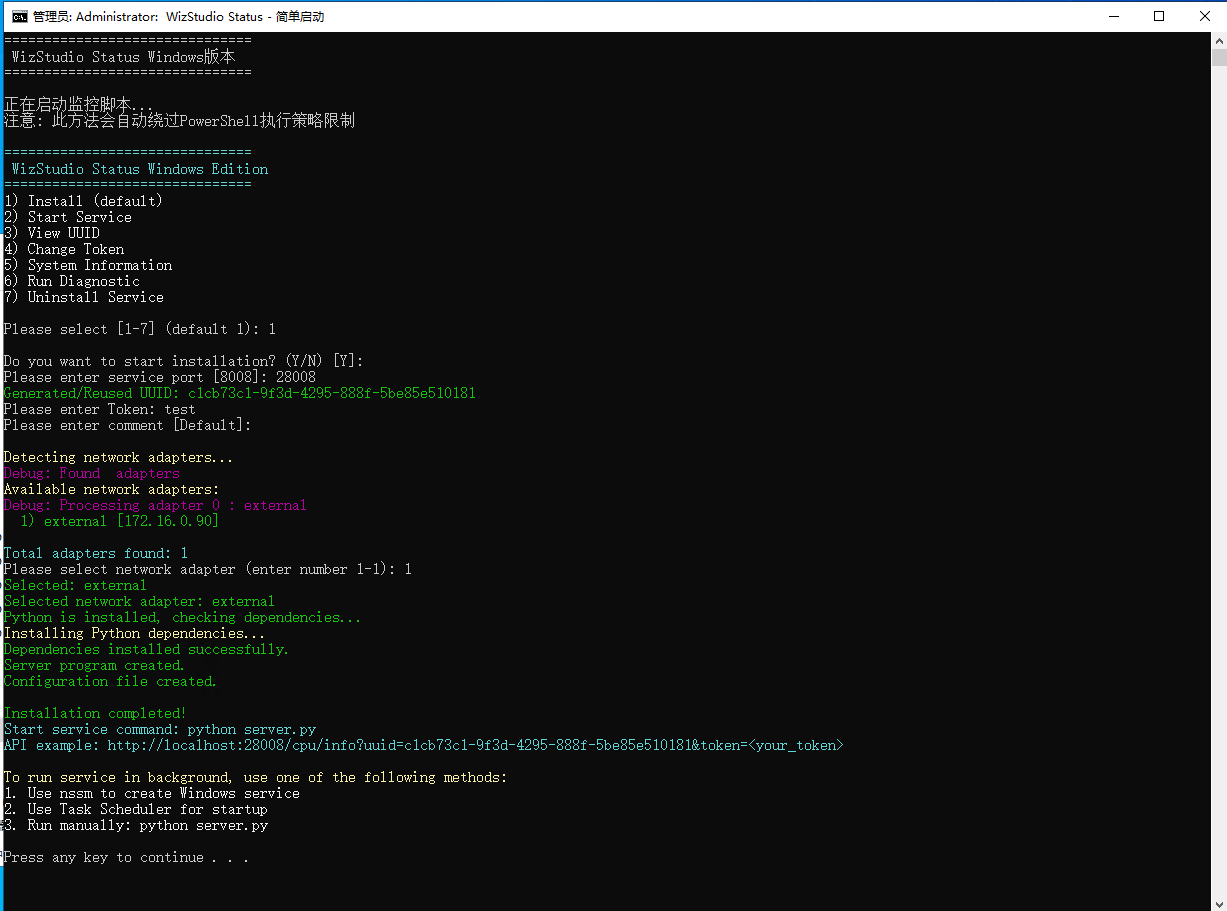Click the 'WizStudio Status Windows版本' header line
Screen dimensions: 1227x911
tap(124, 57)
